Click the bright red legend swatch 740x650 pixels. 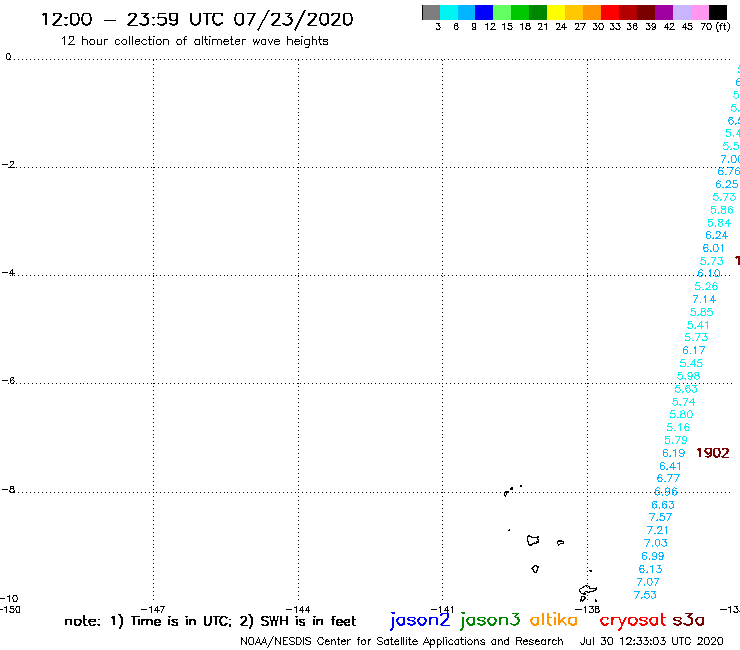[x=610, y=12]
